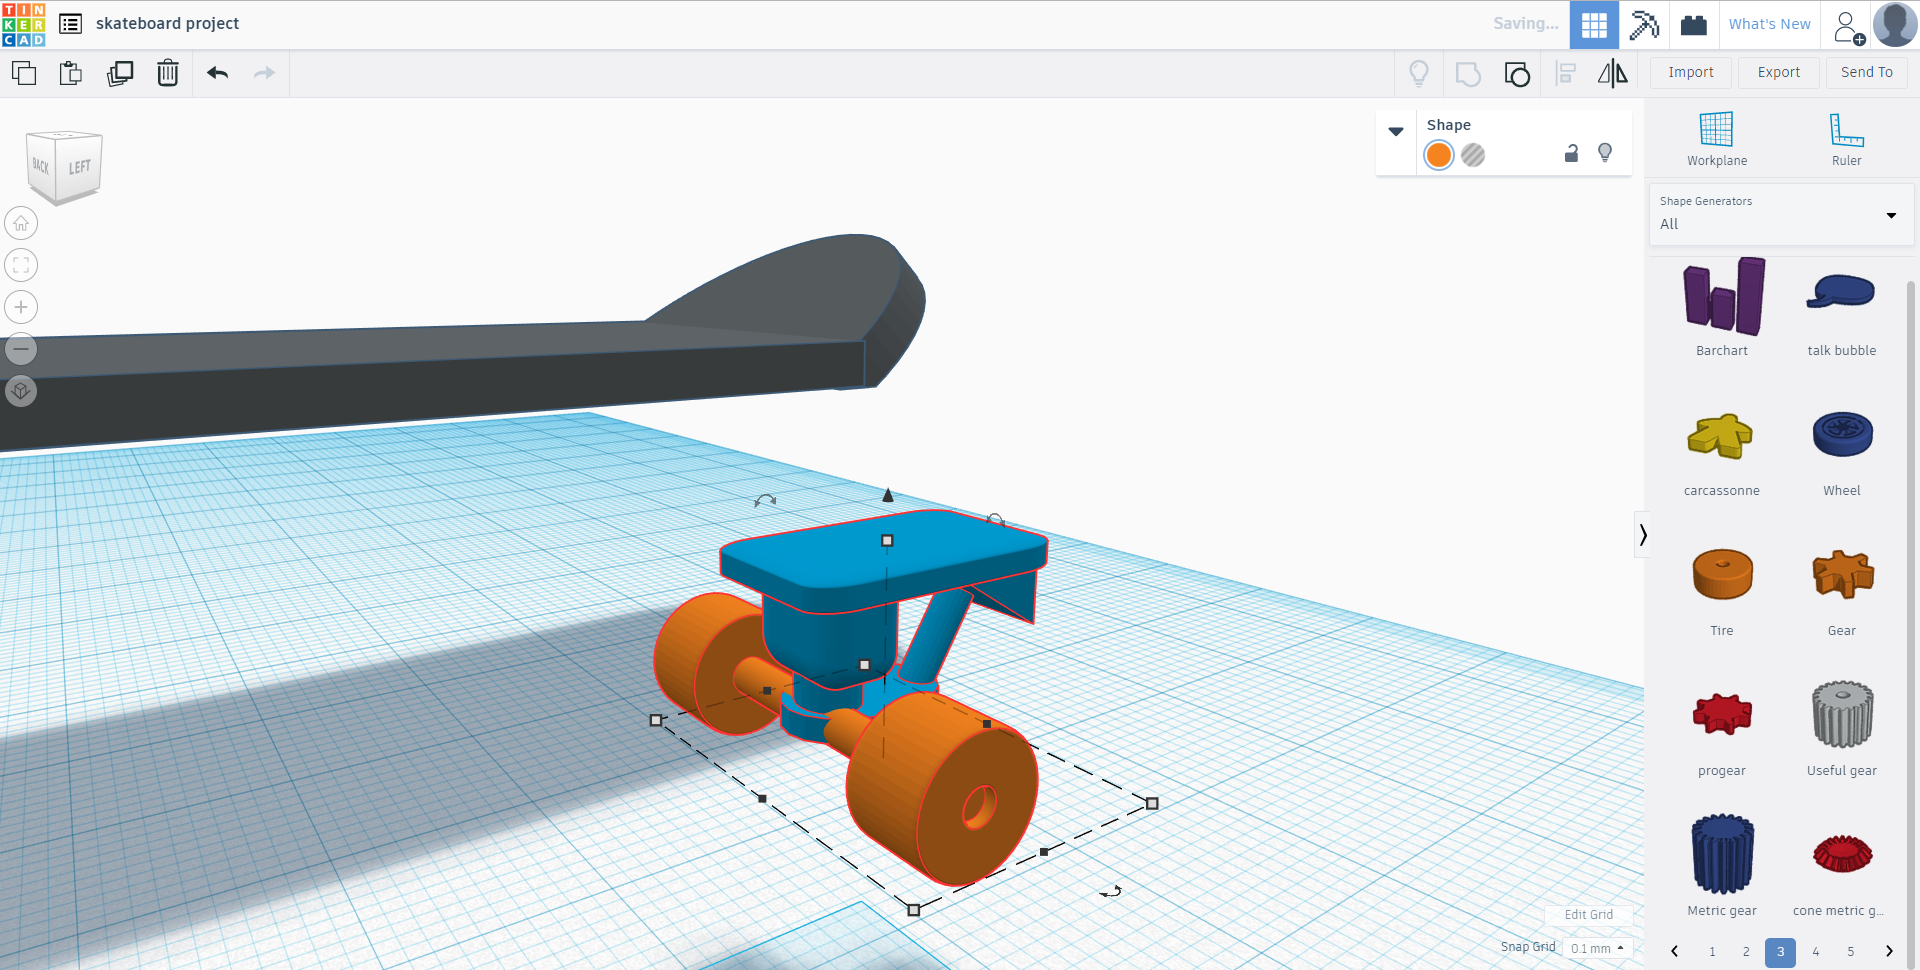Select the Ruler tool
Image resolution: width=1920 pixels, height=970 pixels.
click(1846, 139)
